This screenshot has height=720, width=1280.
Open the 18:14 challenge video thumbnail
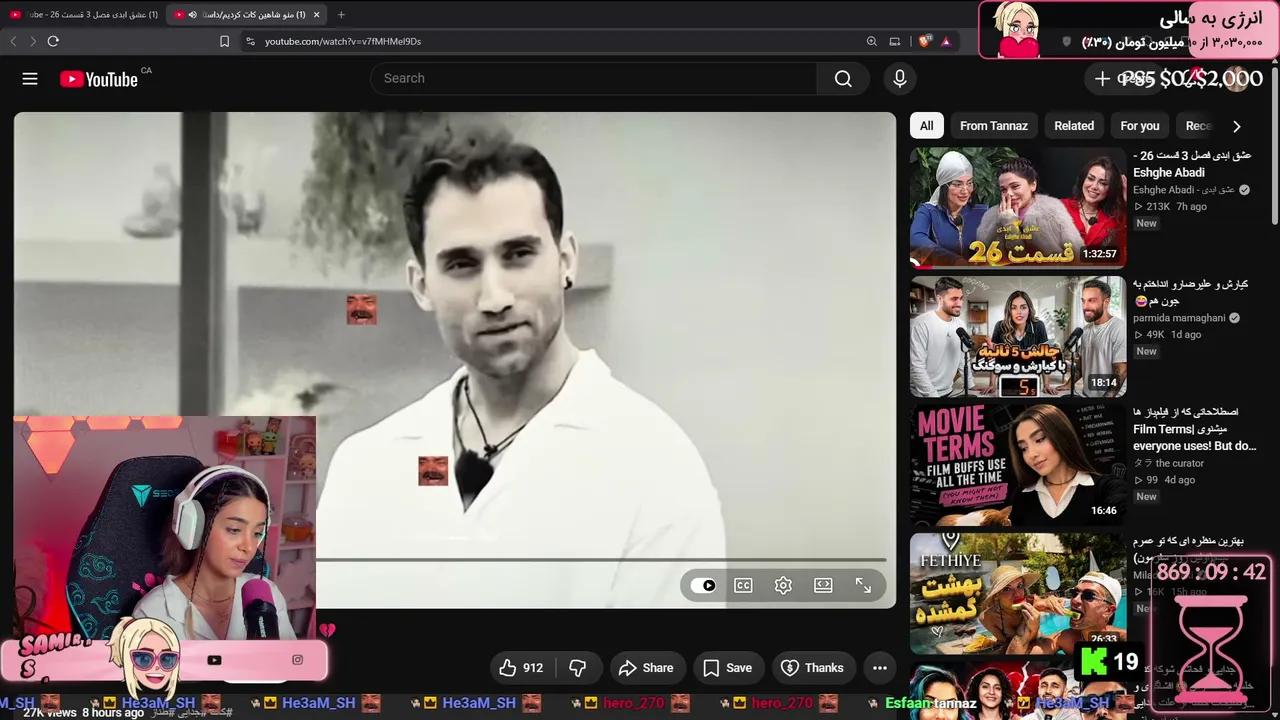pyautogui.click(x=1018, y=337)
